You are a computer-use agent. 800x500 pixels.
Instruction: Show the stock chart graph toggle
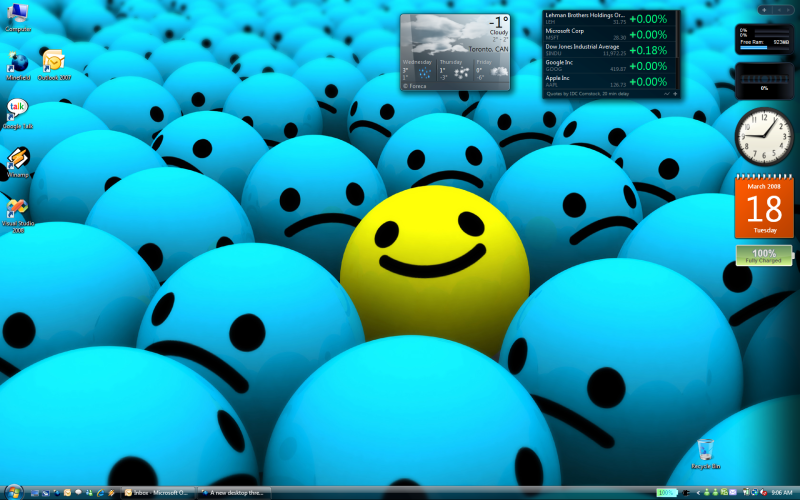pyautogui.click(x=666, y=94)
